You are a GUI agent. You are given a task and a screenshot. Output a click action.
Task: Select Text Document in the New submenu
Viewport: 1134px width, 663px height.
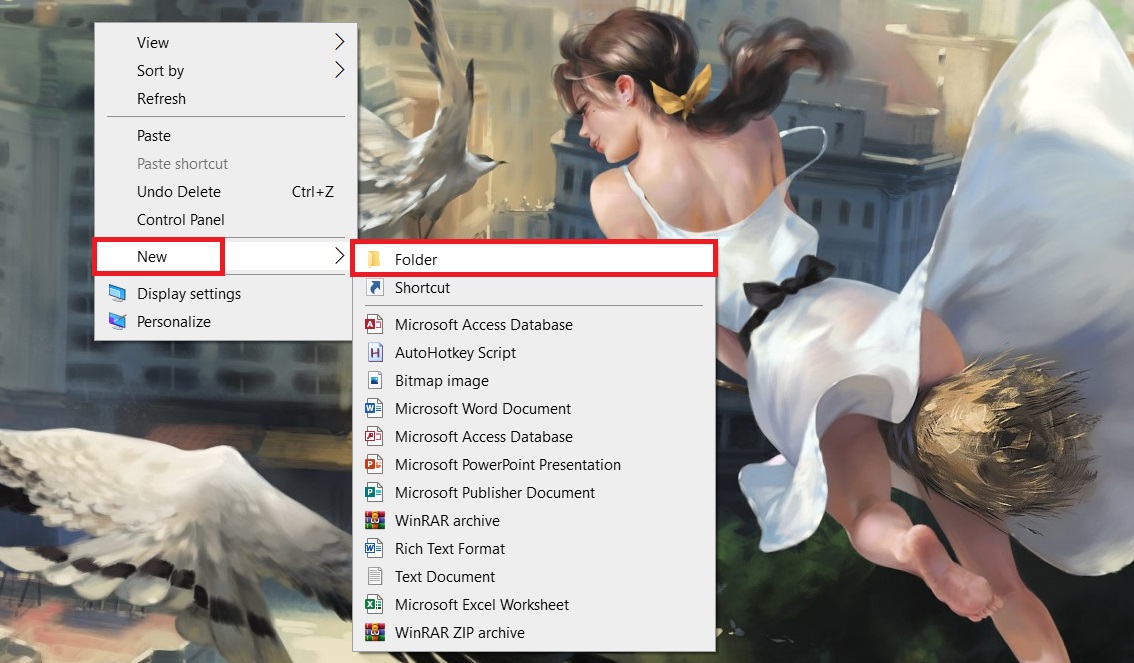tap(445, 577)
